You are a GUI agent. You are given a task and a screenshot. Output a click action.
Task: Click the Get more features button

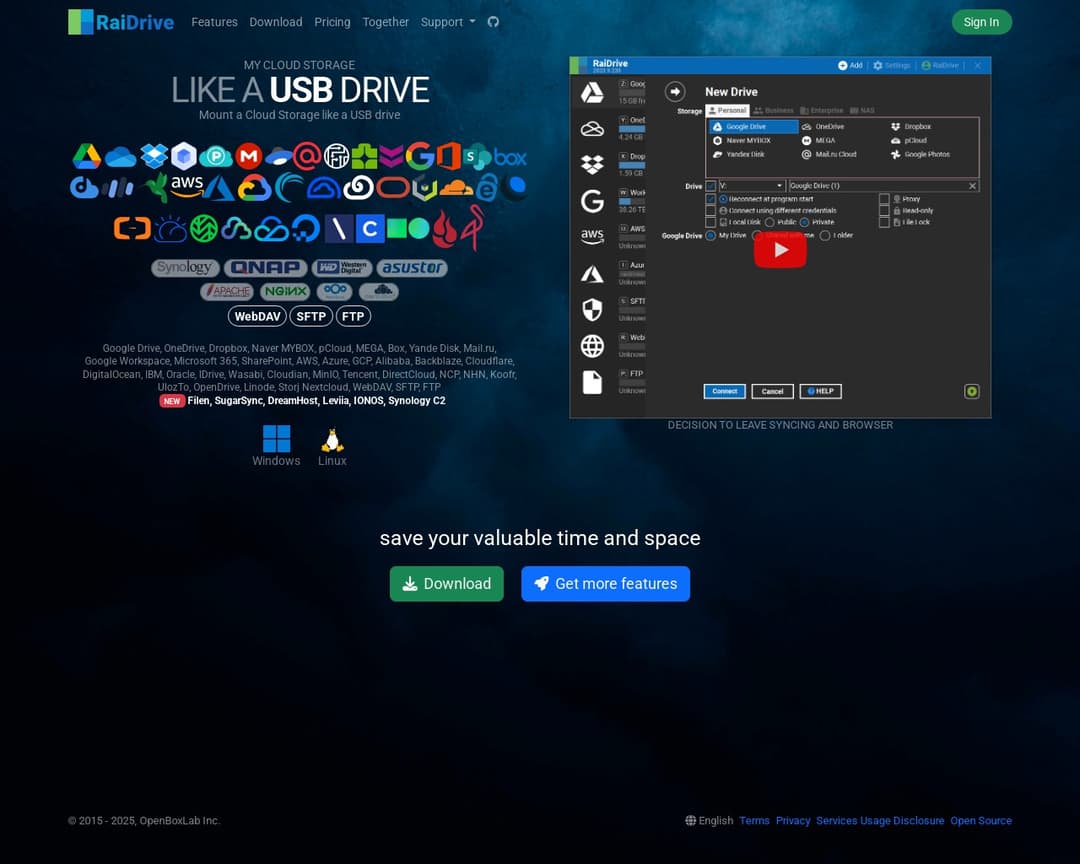tap(605, 584)
